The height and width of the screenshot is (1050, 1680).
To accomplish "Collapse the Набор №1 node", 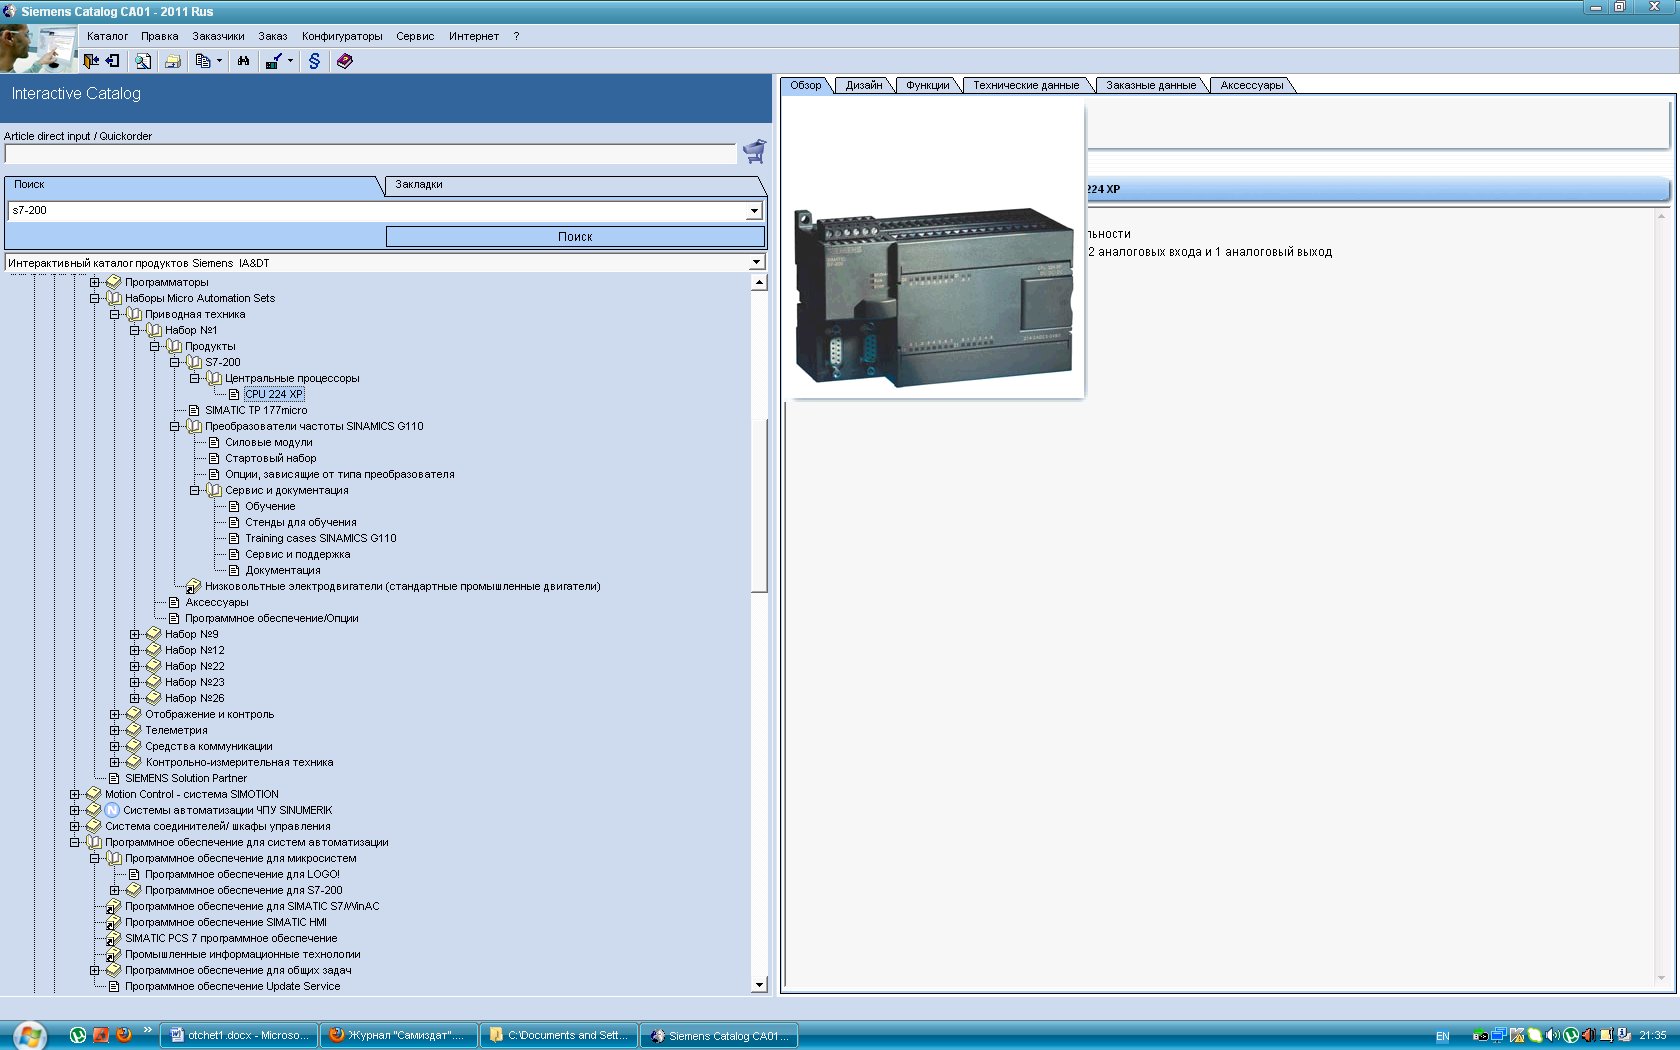I will tap(135, 330).
